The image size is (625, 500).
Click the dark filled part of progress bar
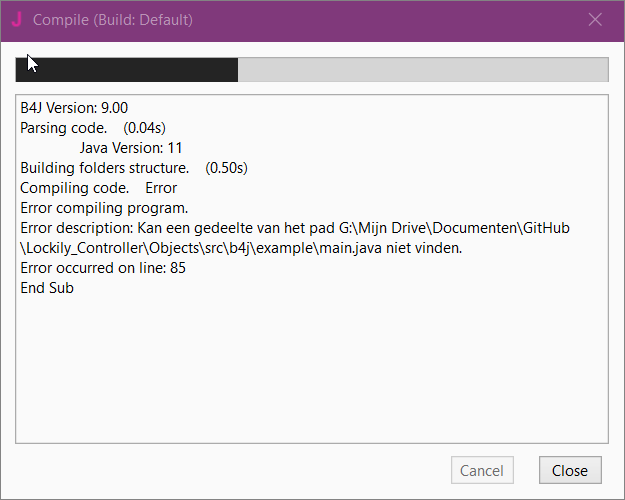coord(127,69)
